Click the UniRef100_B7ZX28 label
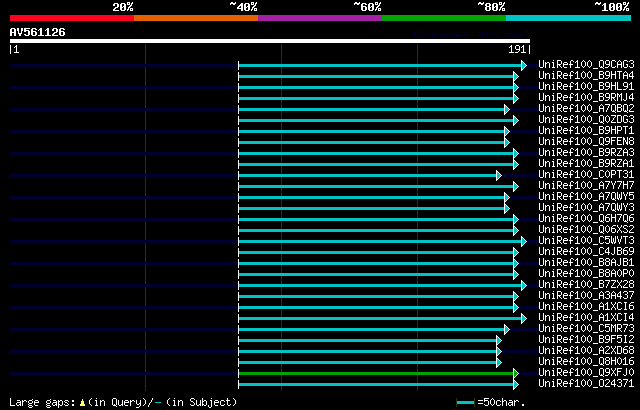Screen dimensions: 640x410 pos(586,285)
